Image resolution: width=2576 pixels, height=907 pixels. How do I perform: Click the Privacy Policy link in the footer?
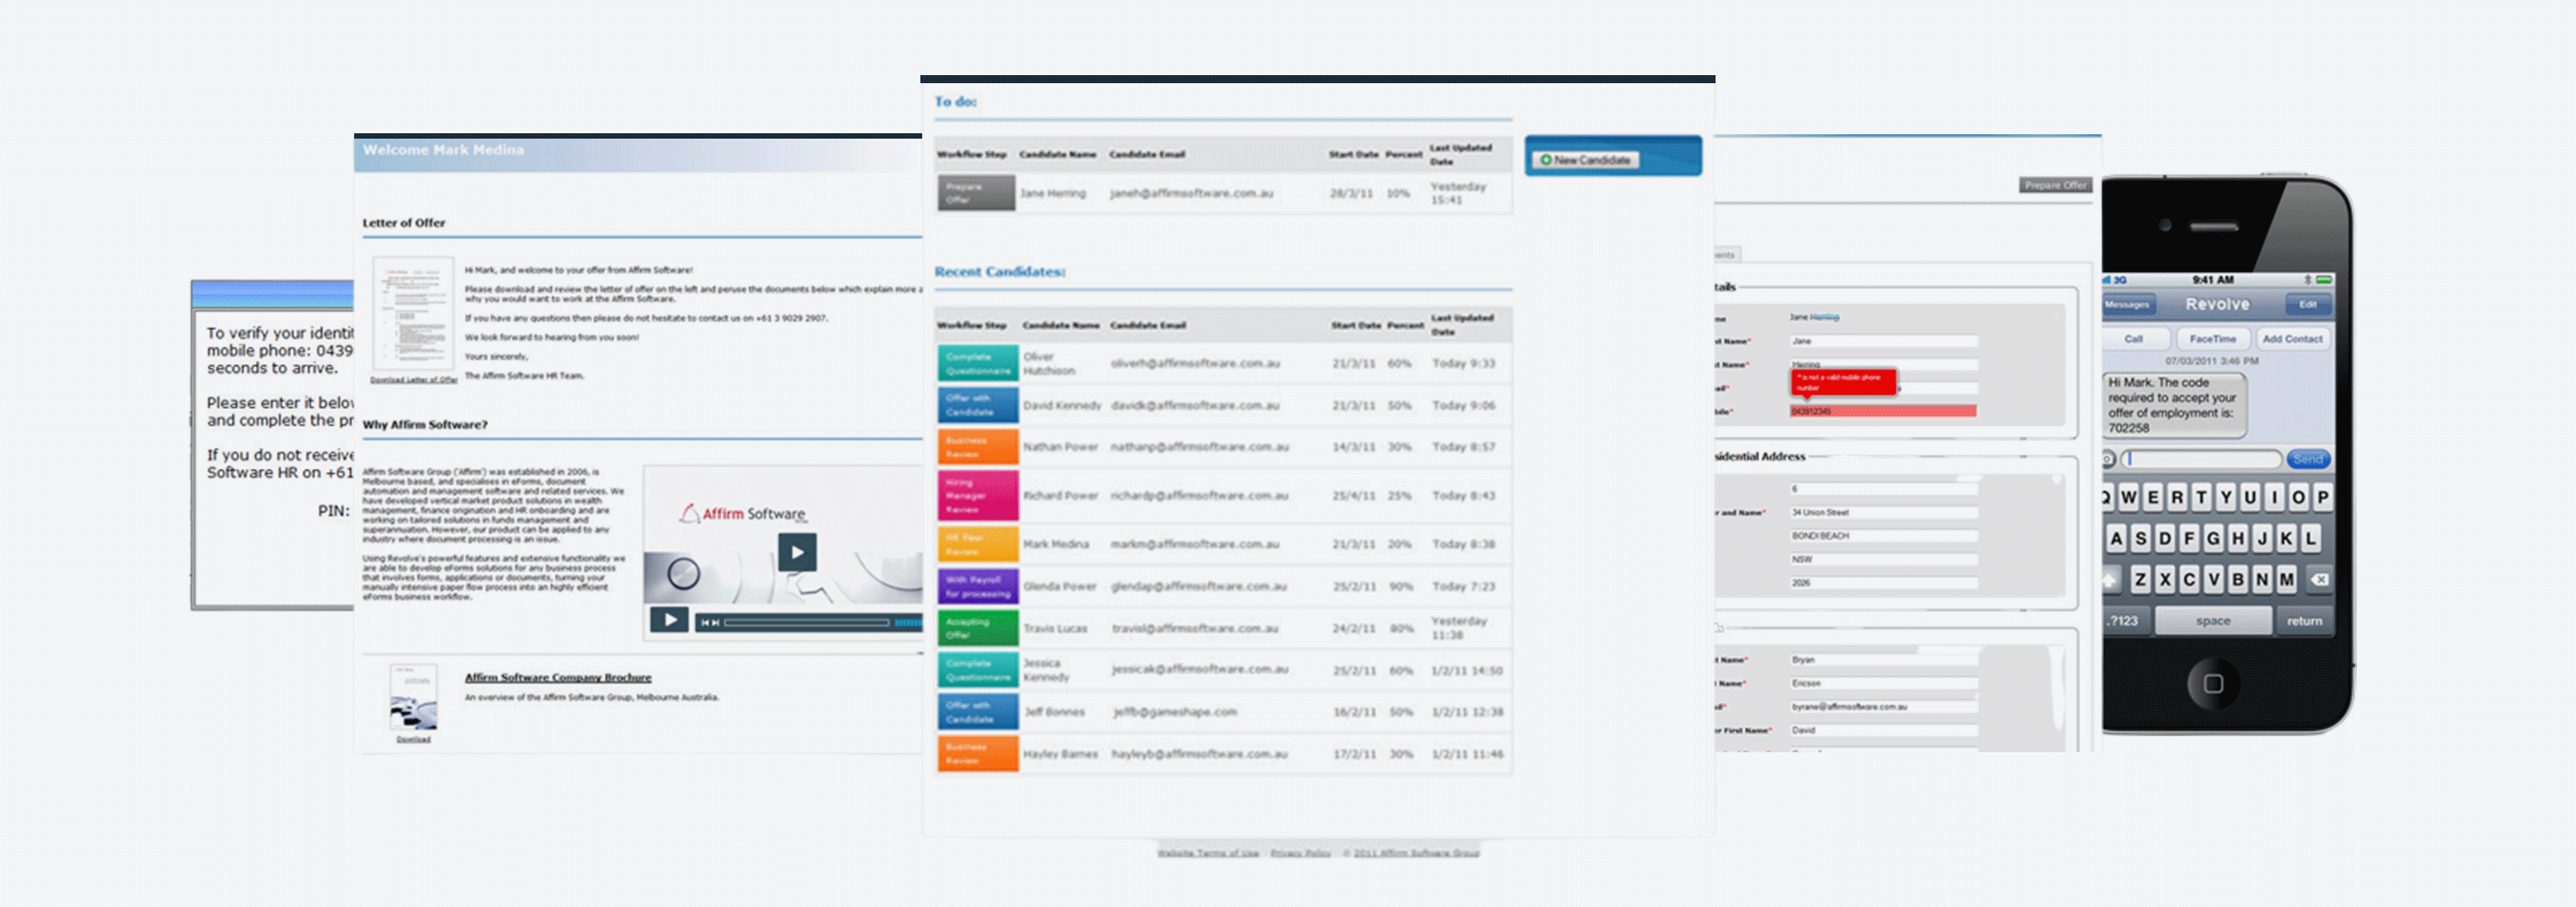1300,853
